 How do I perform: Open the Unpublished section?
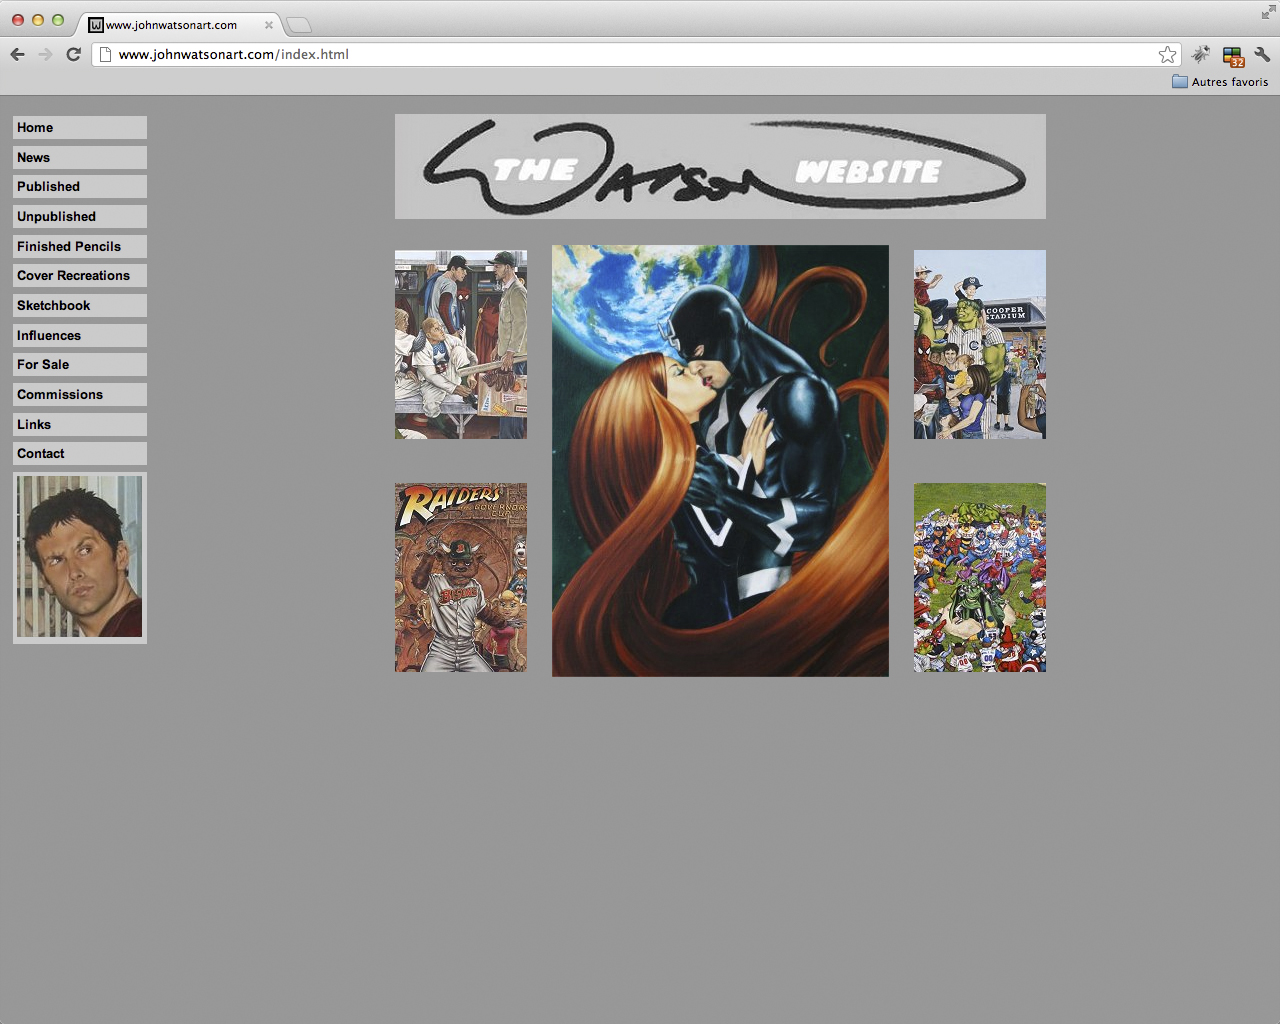(x=80, y=217)
